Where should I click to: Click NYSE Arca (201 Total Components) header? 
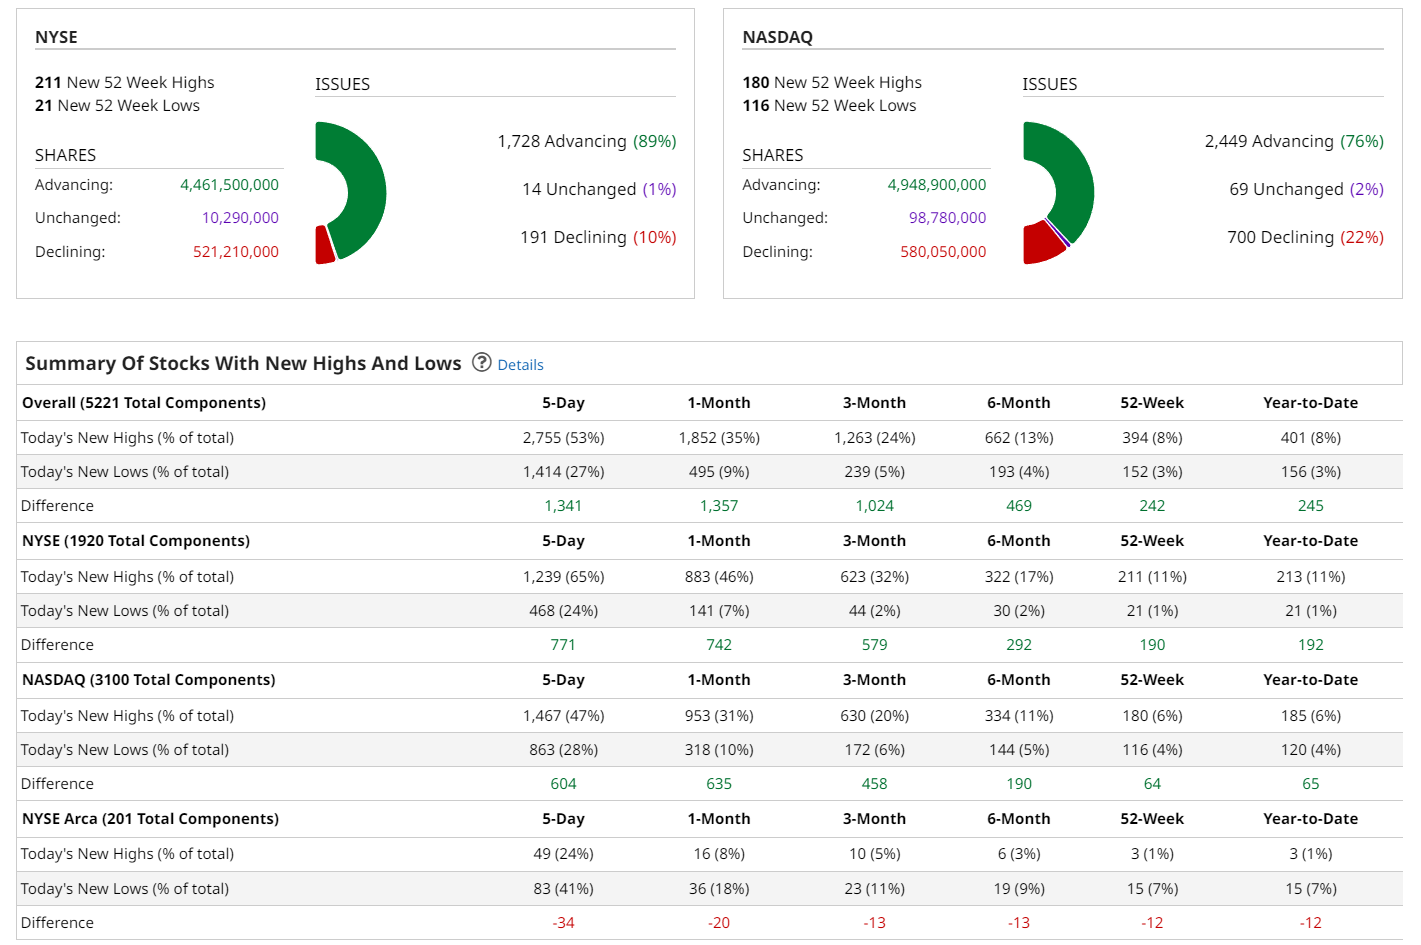150,819
